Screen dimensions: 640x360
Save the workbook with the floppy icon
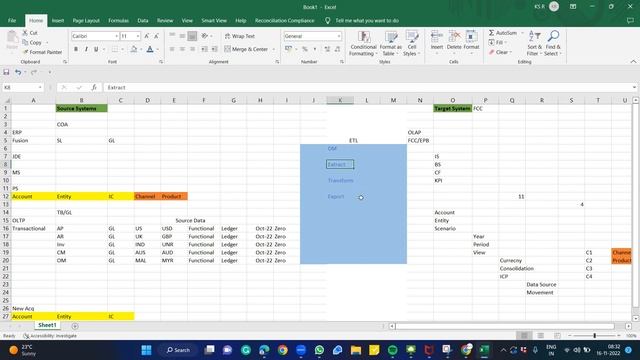click(6, 72)
